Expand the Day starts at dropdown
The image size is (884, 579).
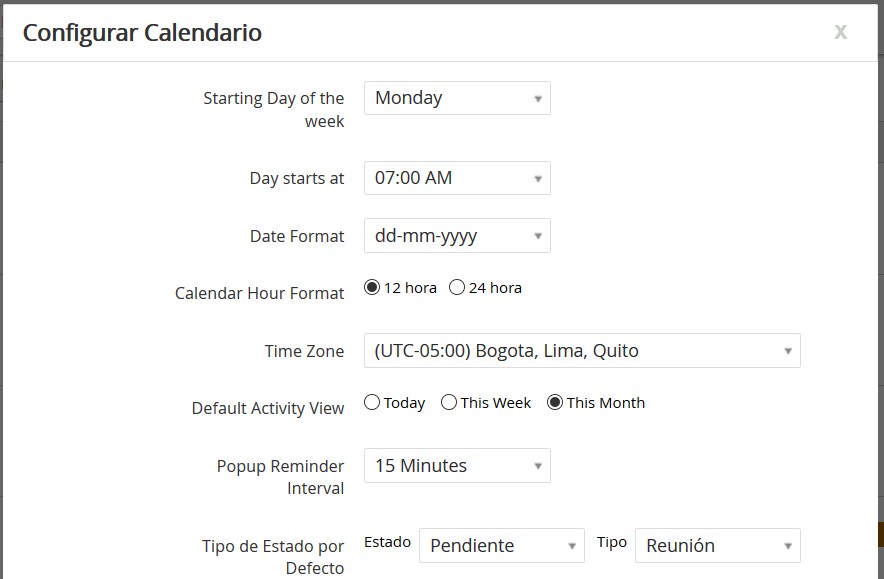[x=457, y=178]
